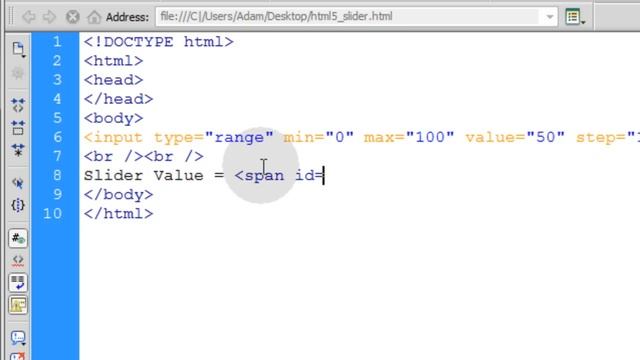Open the view options list icon
The image size is (640, 360).
click(575, 17)
